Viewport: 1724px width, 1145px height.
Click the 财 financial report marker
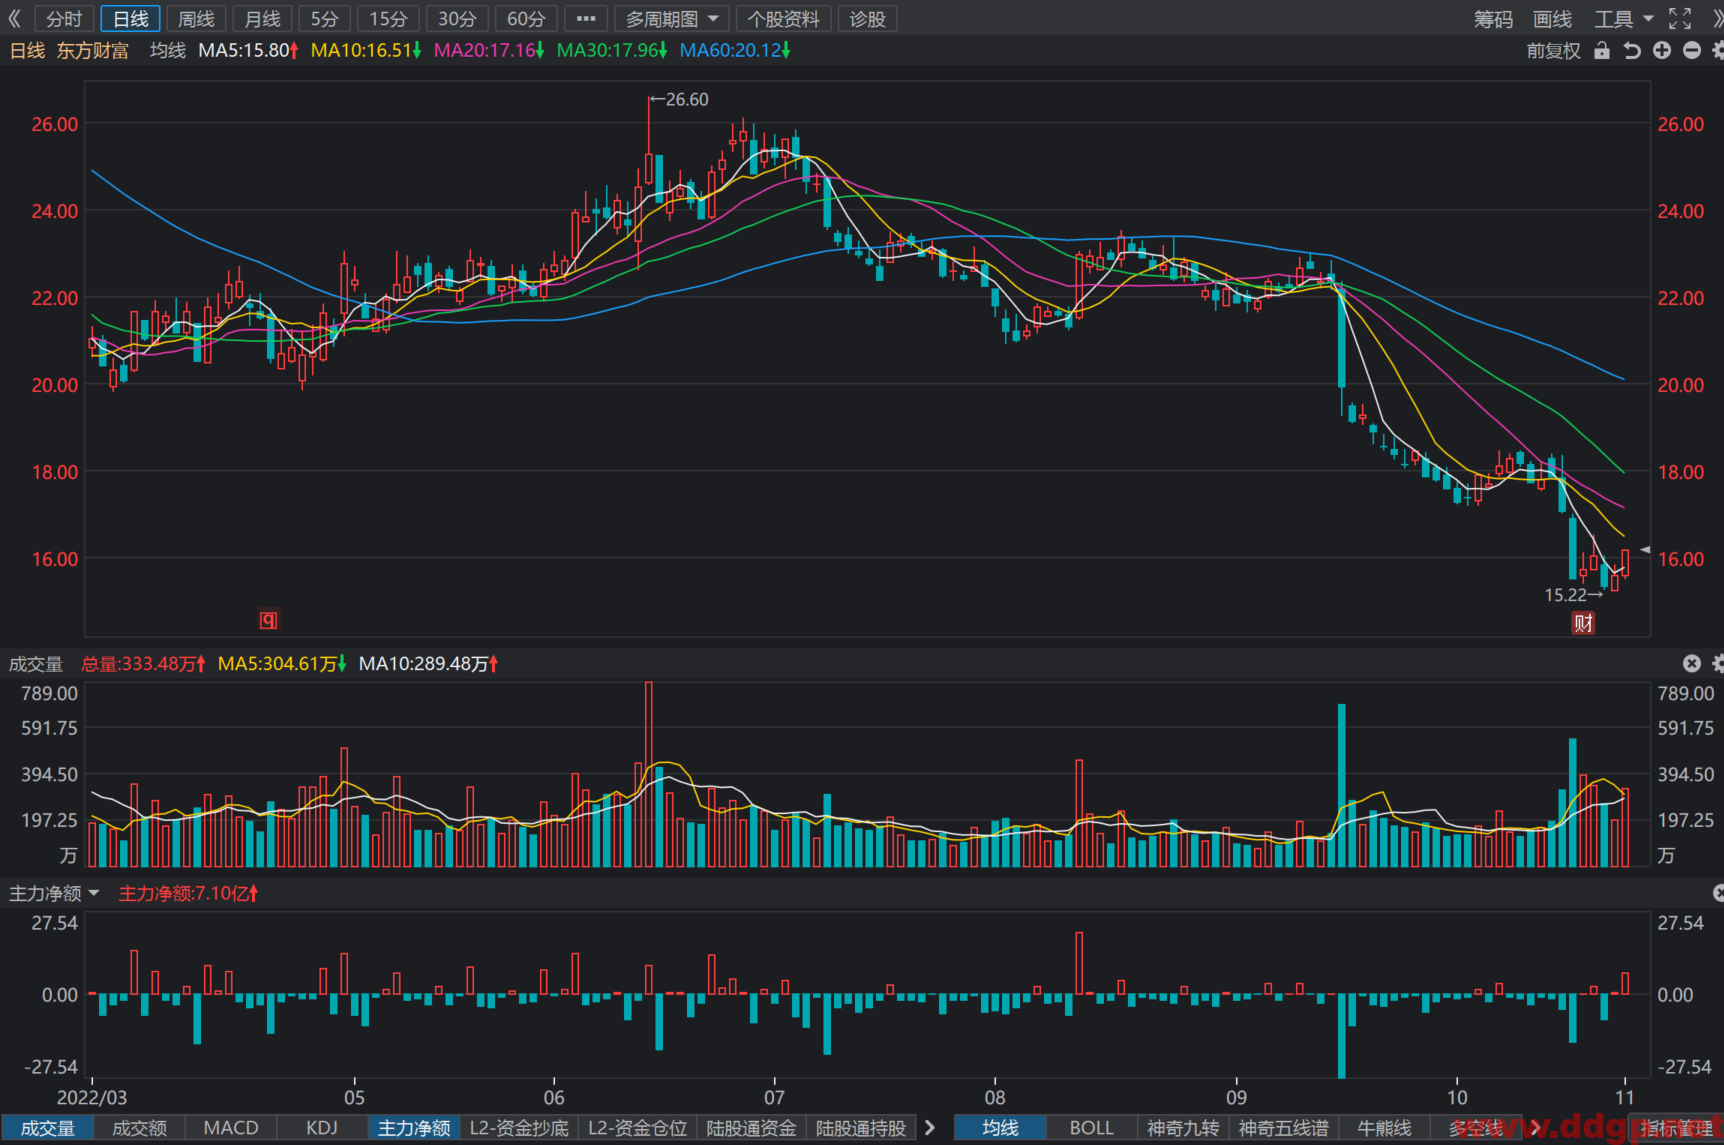[x=1583, y=623]
